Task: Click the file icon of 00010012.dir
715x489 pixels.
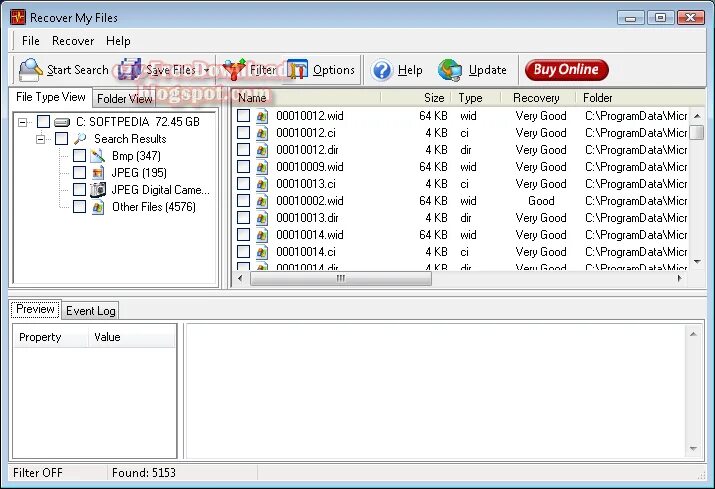Action: 262,150
